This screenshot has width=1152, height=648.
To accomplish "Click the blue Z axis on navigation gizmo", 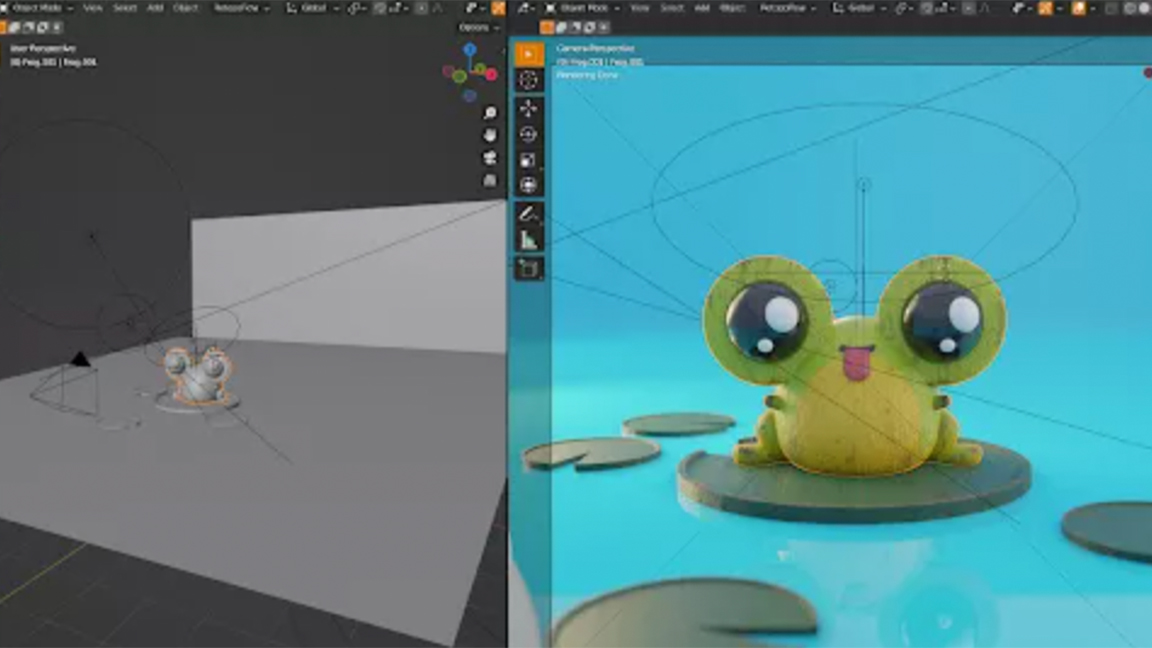I will tap(470, 49).
